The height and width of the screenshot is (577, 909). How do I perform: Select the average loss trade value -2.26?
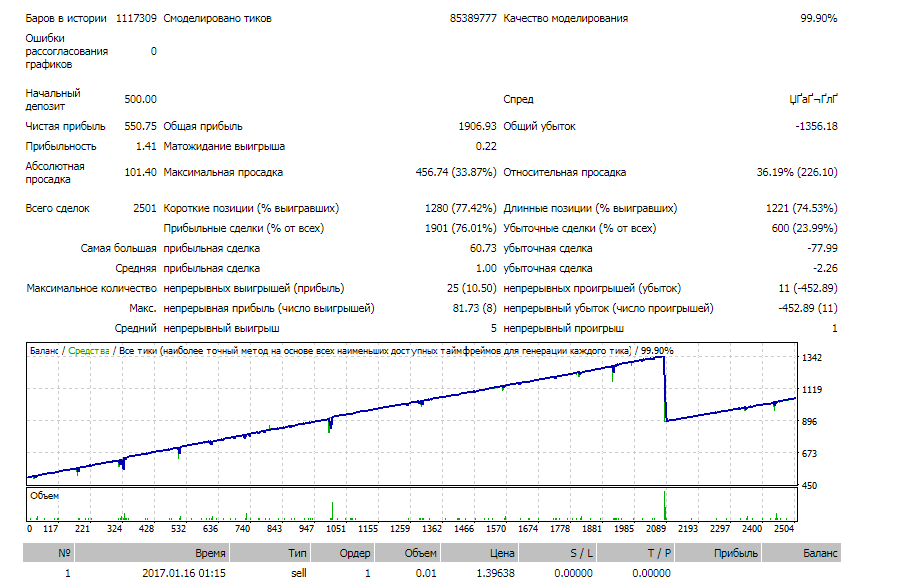(x=826, y=268)
